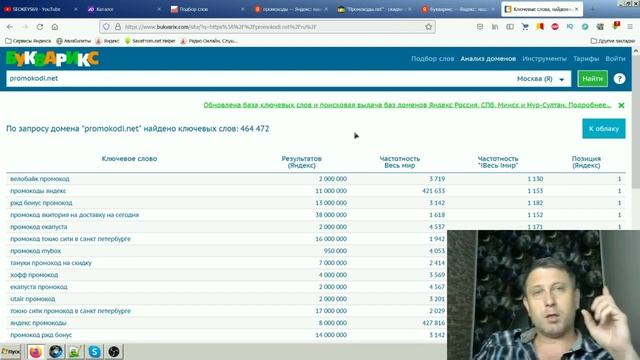Switch to промокоды Яндекс tab

pyautogui.click(x=291, y=9)
